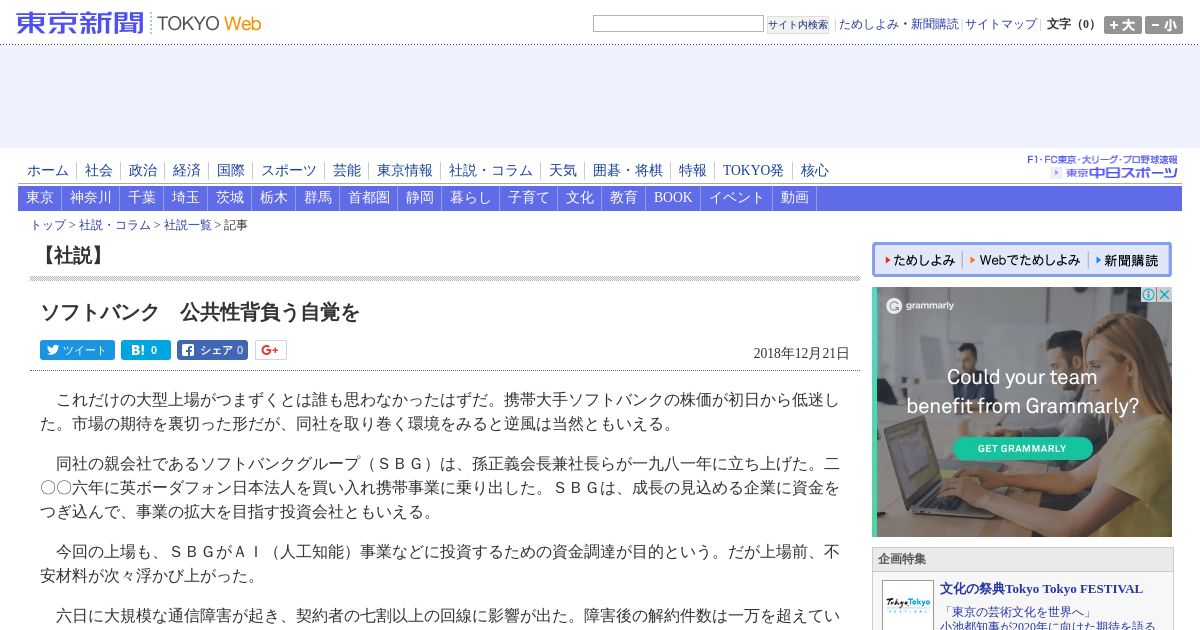Open the 社会 news section
This screenshot has height=630, width=1200.
(x=99, y=171)
